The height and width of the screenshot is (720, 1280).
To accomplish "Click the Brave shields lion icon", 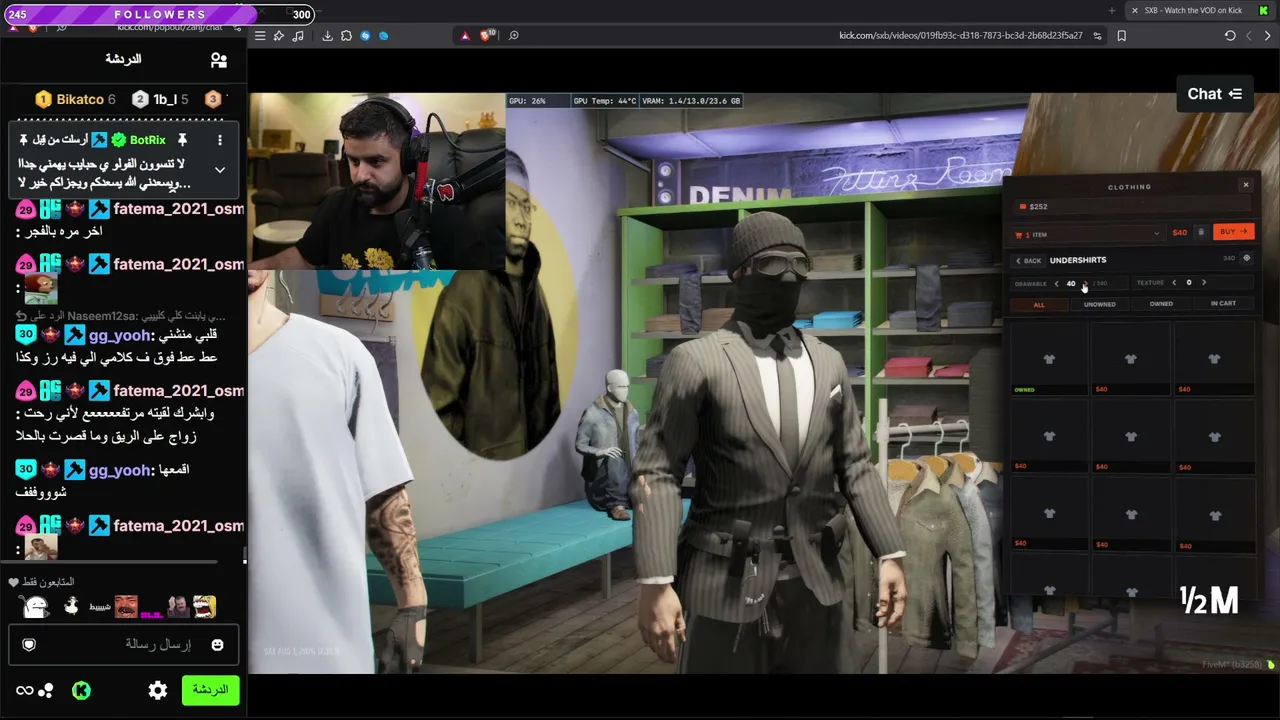I will [x=486, y=36].
